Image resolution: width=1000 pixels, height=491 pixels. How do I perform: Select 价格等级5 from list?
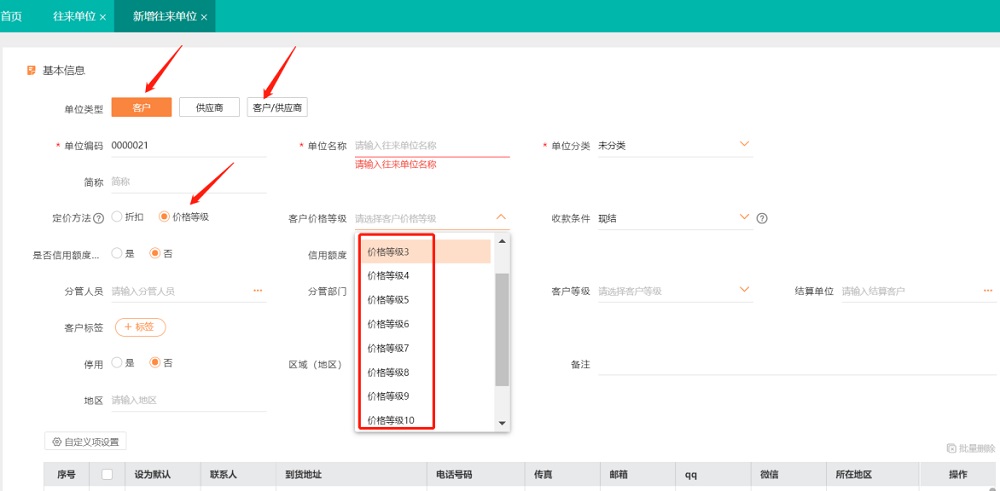[425, 300]
